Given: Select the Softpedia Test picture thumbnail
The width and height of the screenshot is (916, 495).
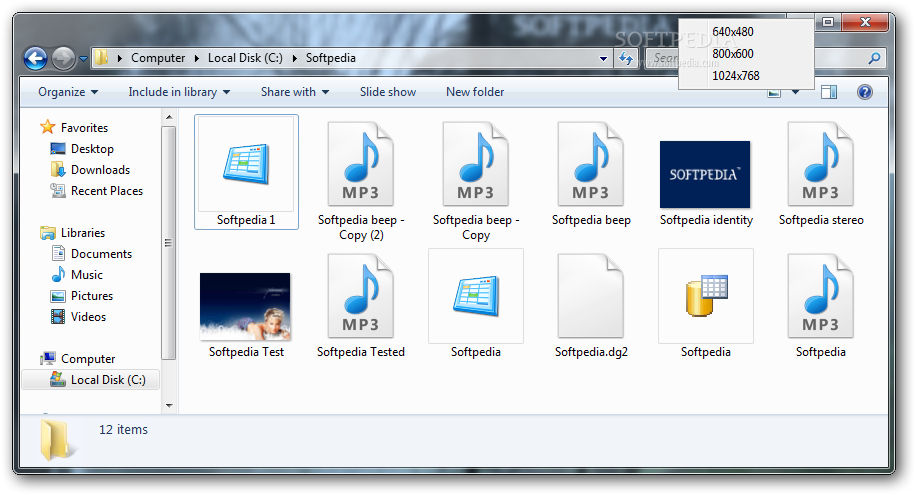Looking at the screenshot, I should [x=245, y=306].
